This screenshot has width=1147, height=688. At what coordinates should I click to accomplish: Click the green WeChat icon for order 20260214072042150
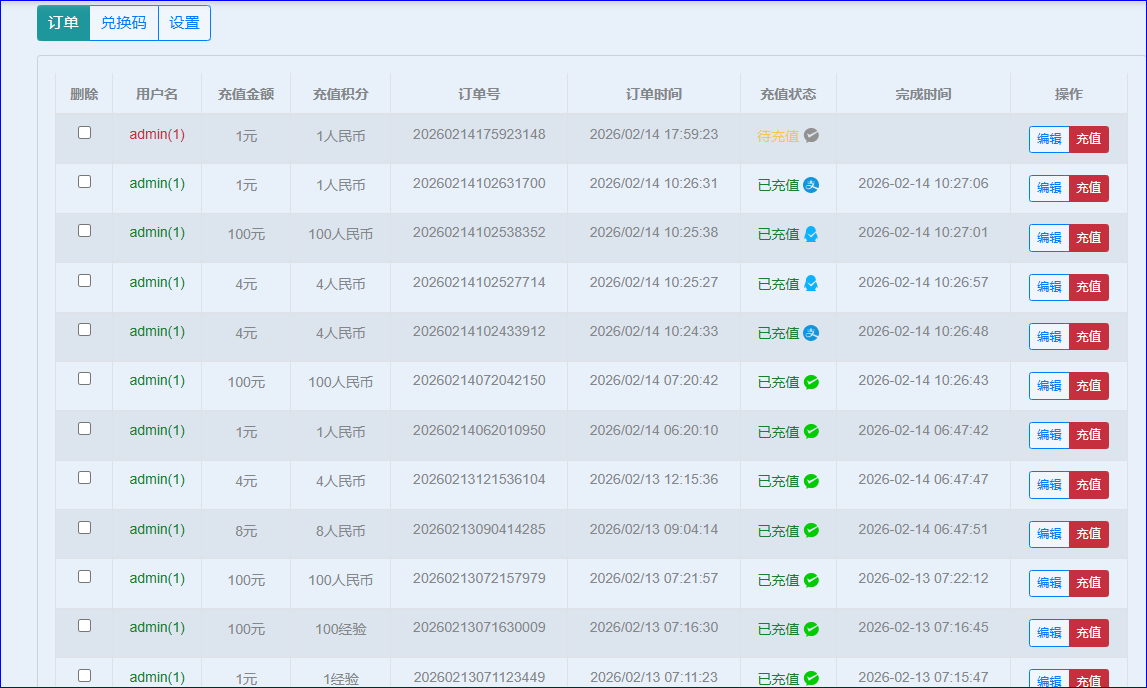(x=811, y=382)
